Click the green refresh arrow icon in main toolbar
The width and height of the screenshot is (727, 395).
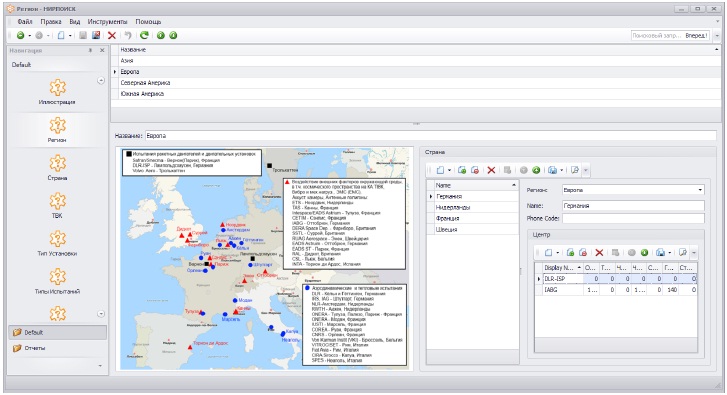(144, 35)
